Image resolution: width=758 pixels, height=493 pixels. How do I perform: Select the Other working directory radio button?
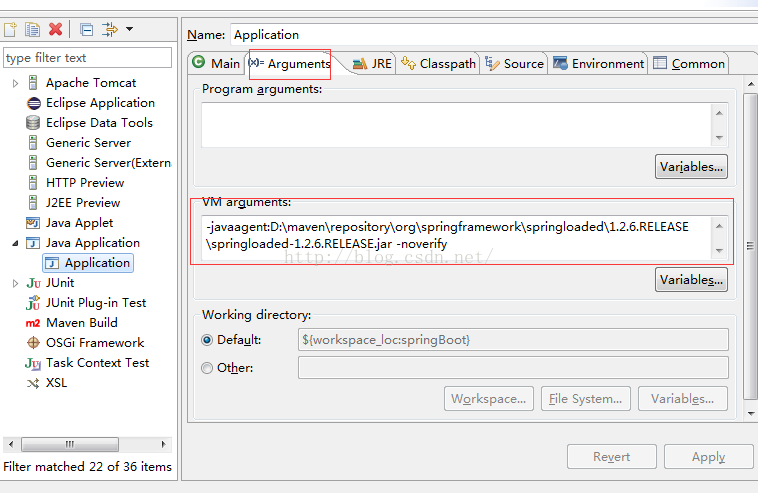click(x=207, y=368)
